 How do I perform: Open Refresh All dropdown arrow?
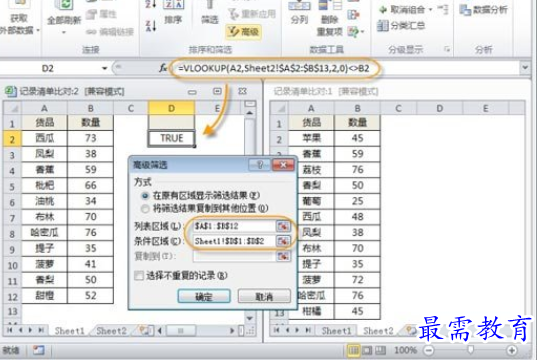[x=64, y=33]
